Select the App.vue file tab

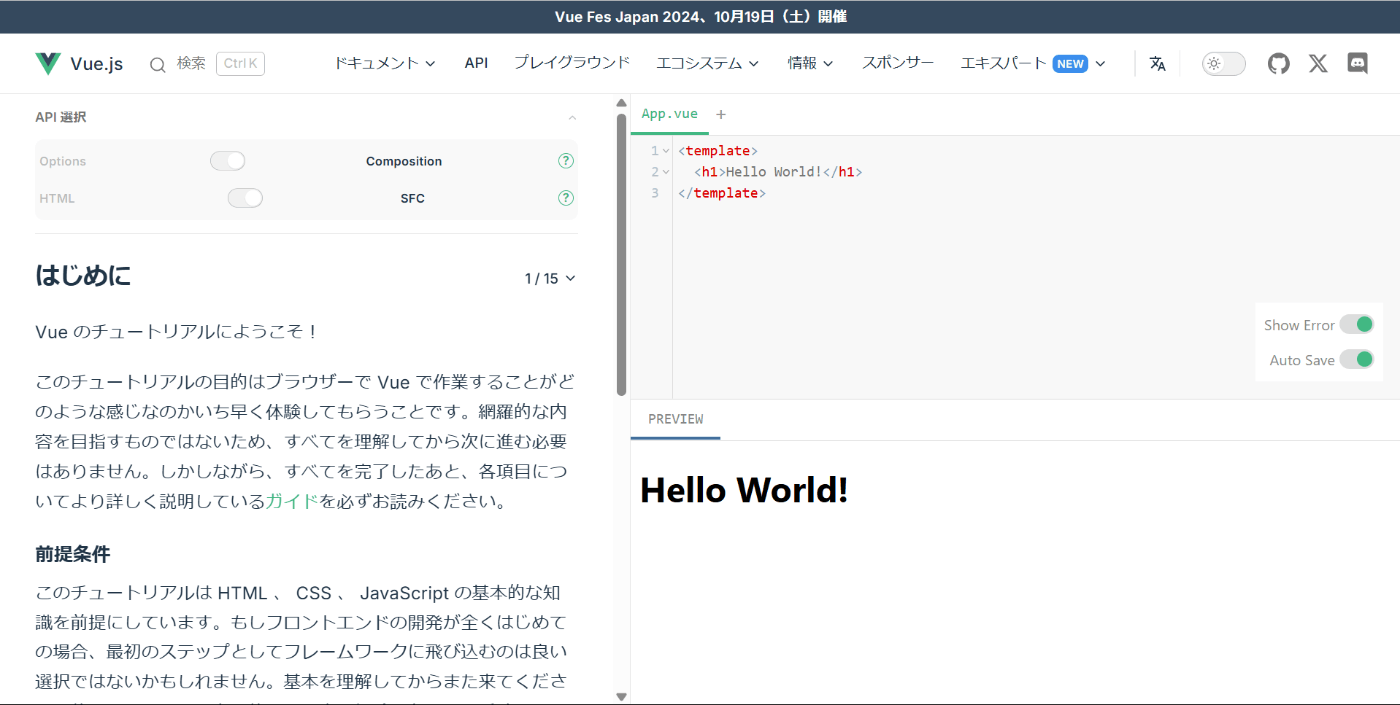click(670, 114)
